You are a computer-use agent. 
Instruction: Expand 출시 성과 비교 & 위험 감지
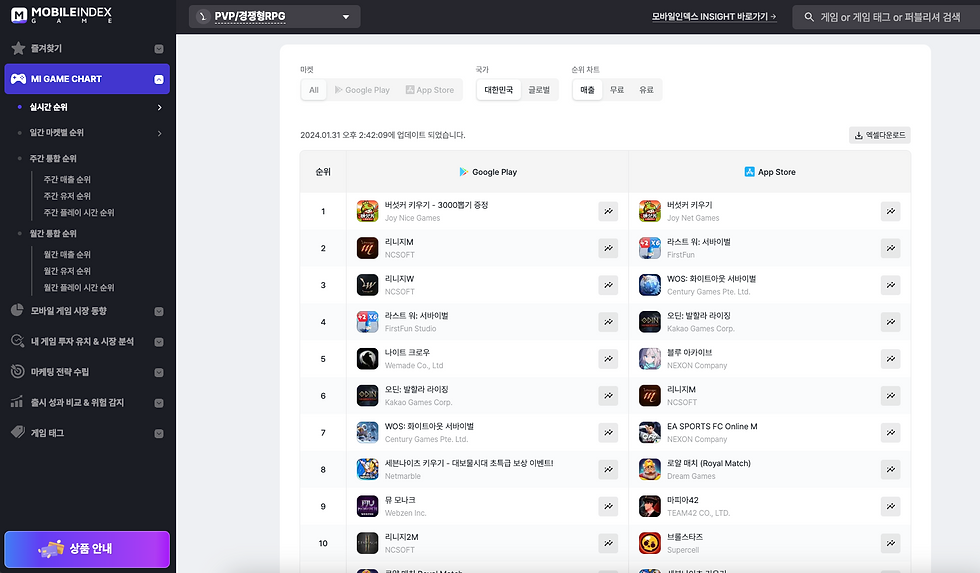coord(159,403)
